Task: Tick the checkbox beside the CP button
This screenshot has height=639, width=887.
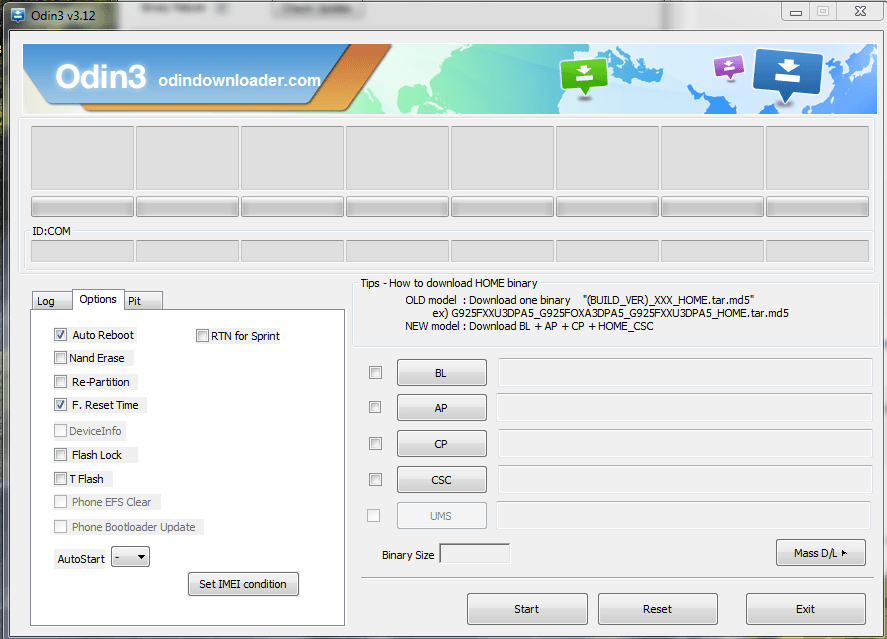Action: coord(376,444)
